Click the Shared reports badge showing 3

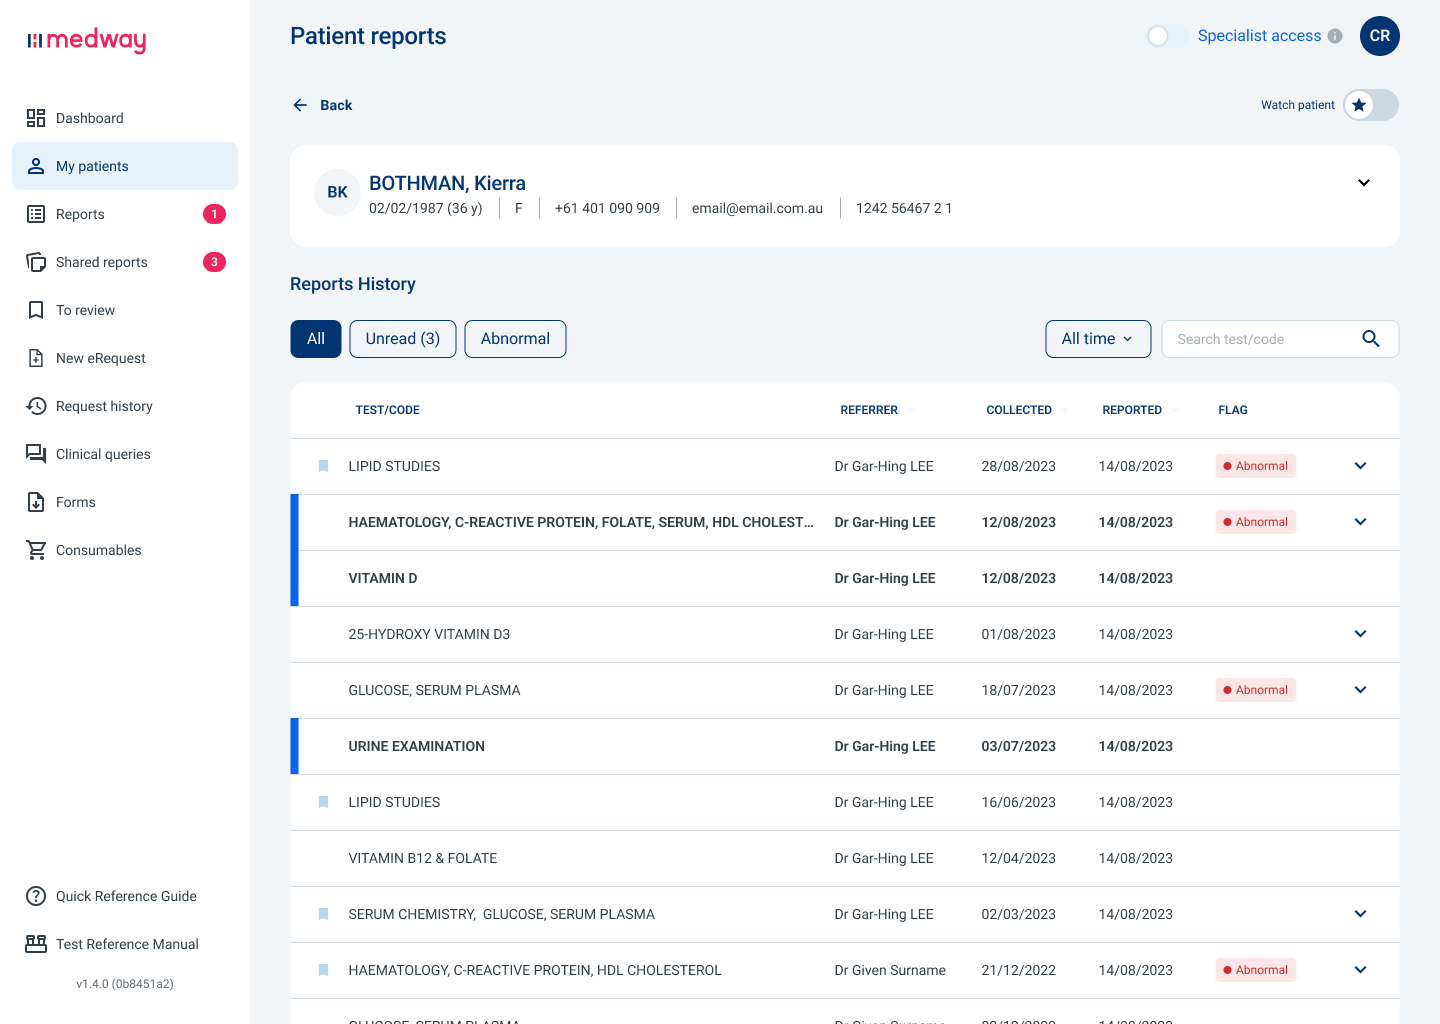pyautogui.click(x=214, y=262)
